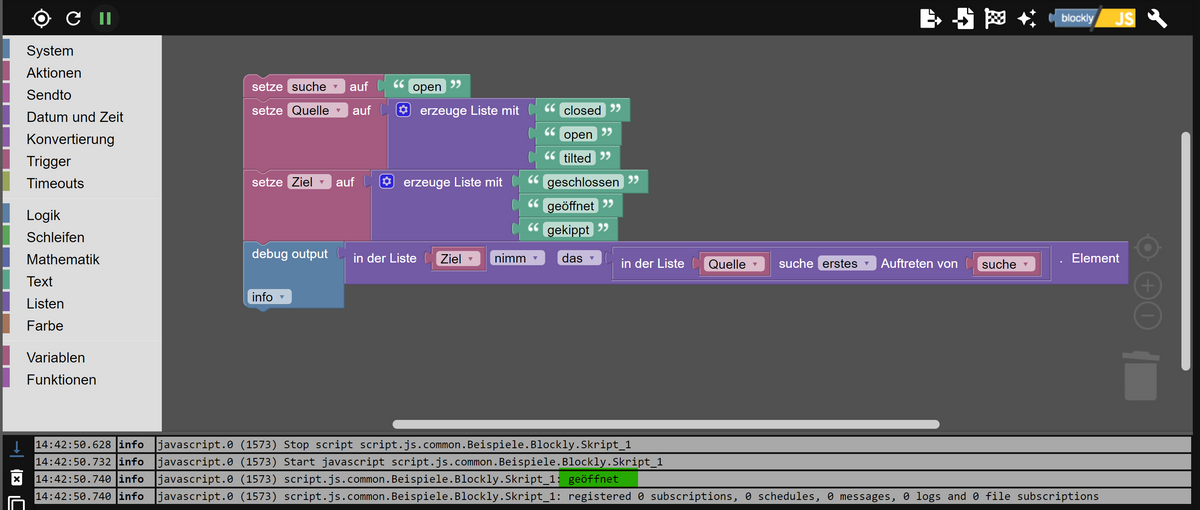This screenshot has height=510, width=1200.
Task: Open the 'das' dropdown
Action: point(580,258)
